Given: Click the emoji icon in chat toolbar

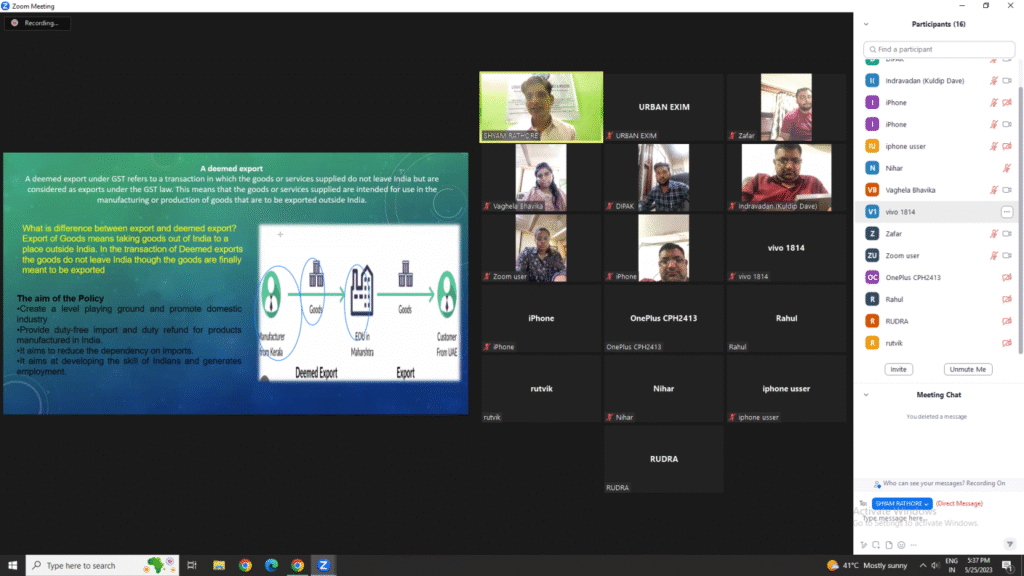Looking at the screenshot, I should [x=901, y=544].
